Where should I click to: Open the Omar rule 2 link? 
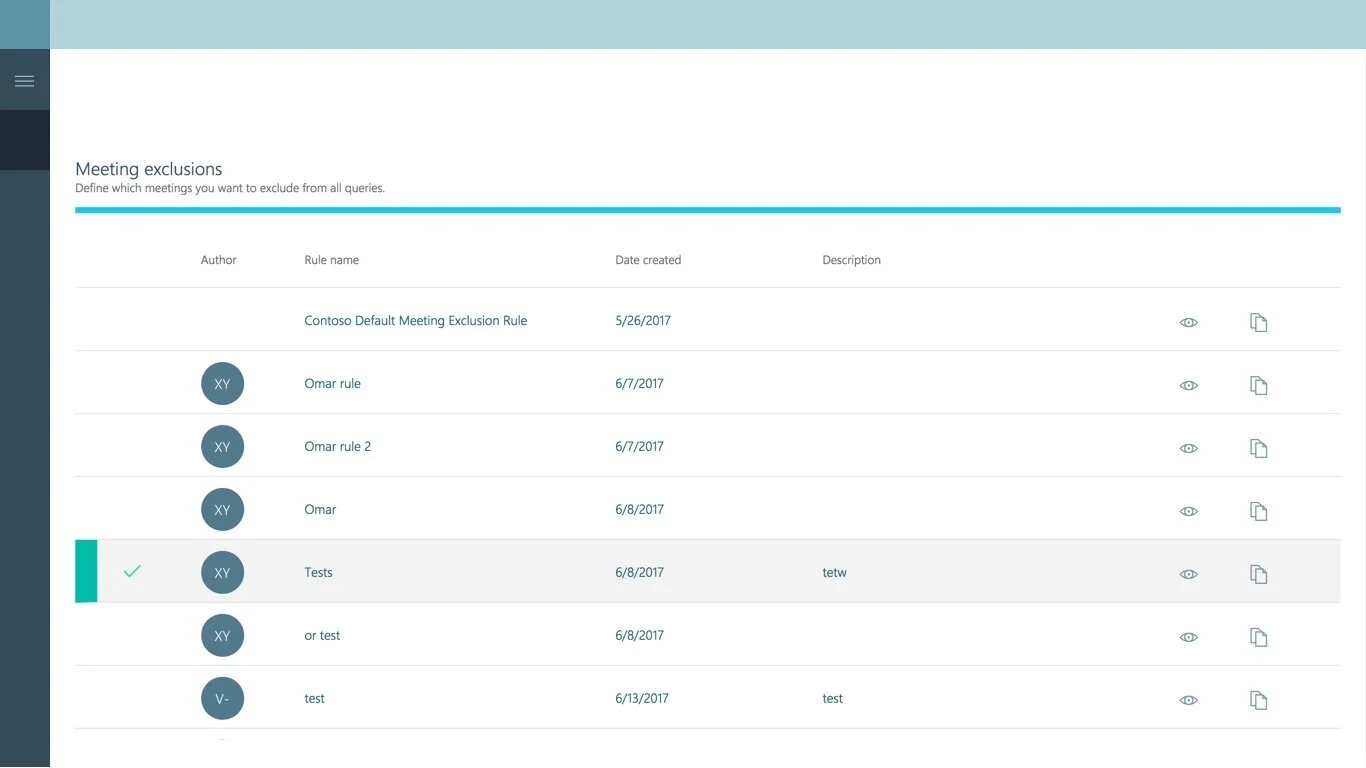coord(338,446)
